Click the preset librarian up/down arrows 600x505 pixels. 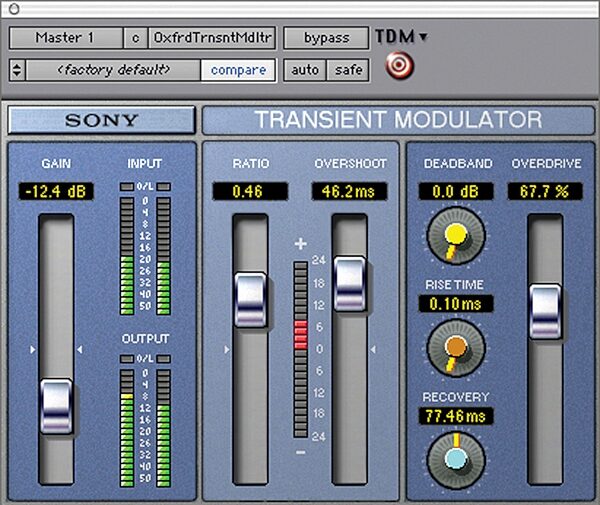(17, 70)
